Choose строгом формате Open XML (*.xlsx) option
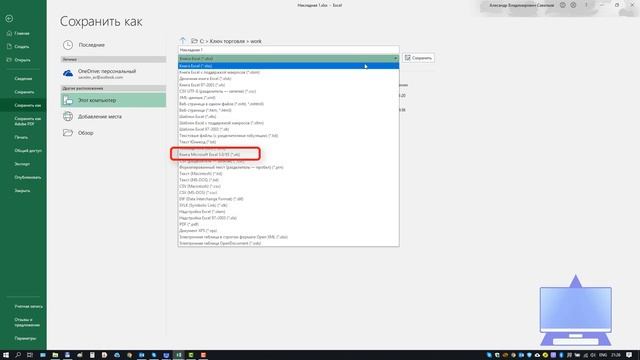This screenshot has width=640, height=360. (x=289, y=237)
